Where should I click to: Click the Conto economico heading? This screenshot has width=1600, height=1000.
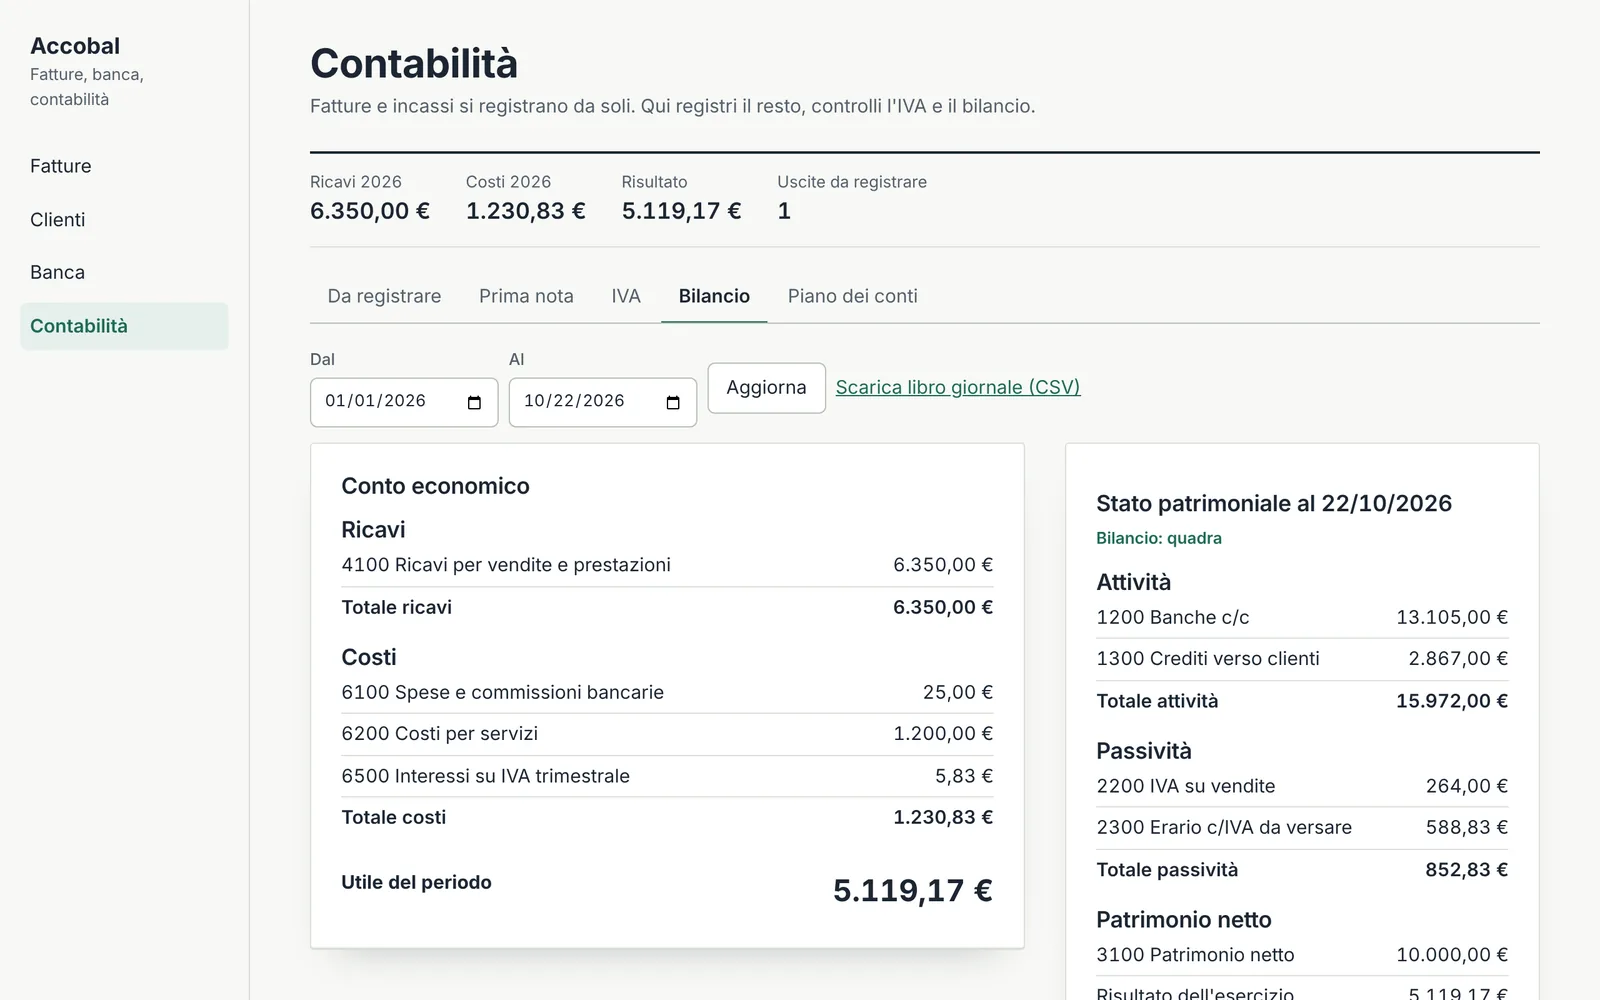coord(435,486)
